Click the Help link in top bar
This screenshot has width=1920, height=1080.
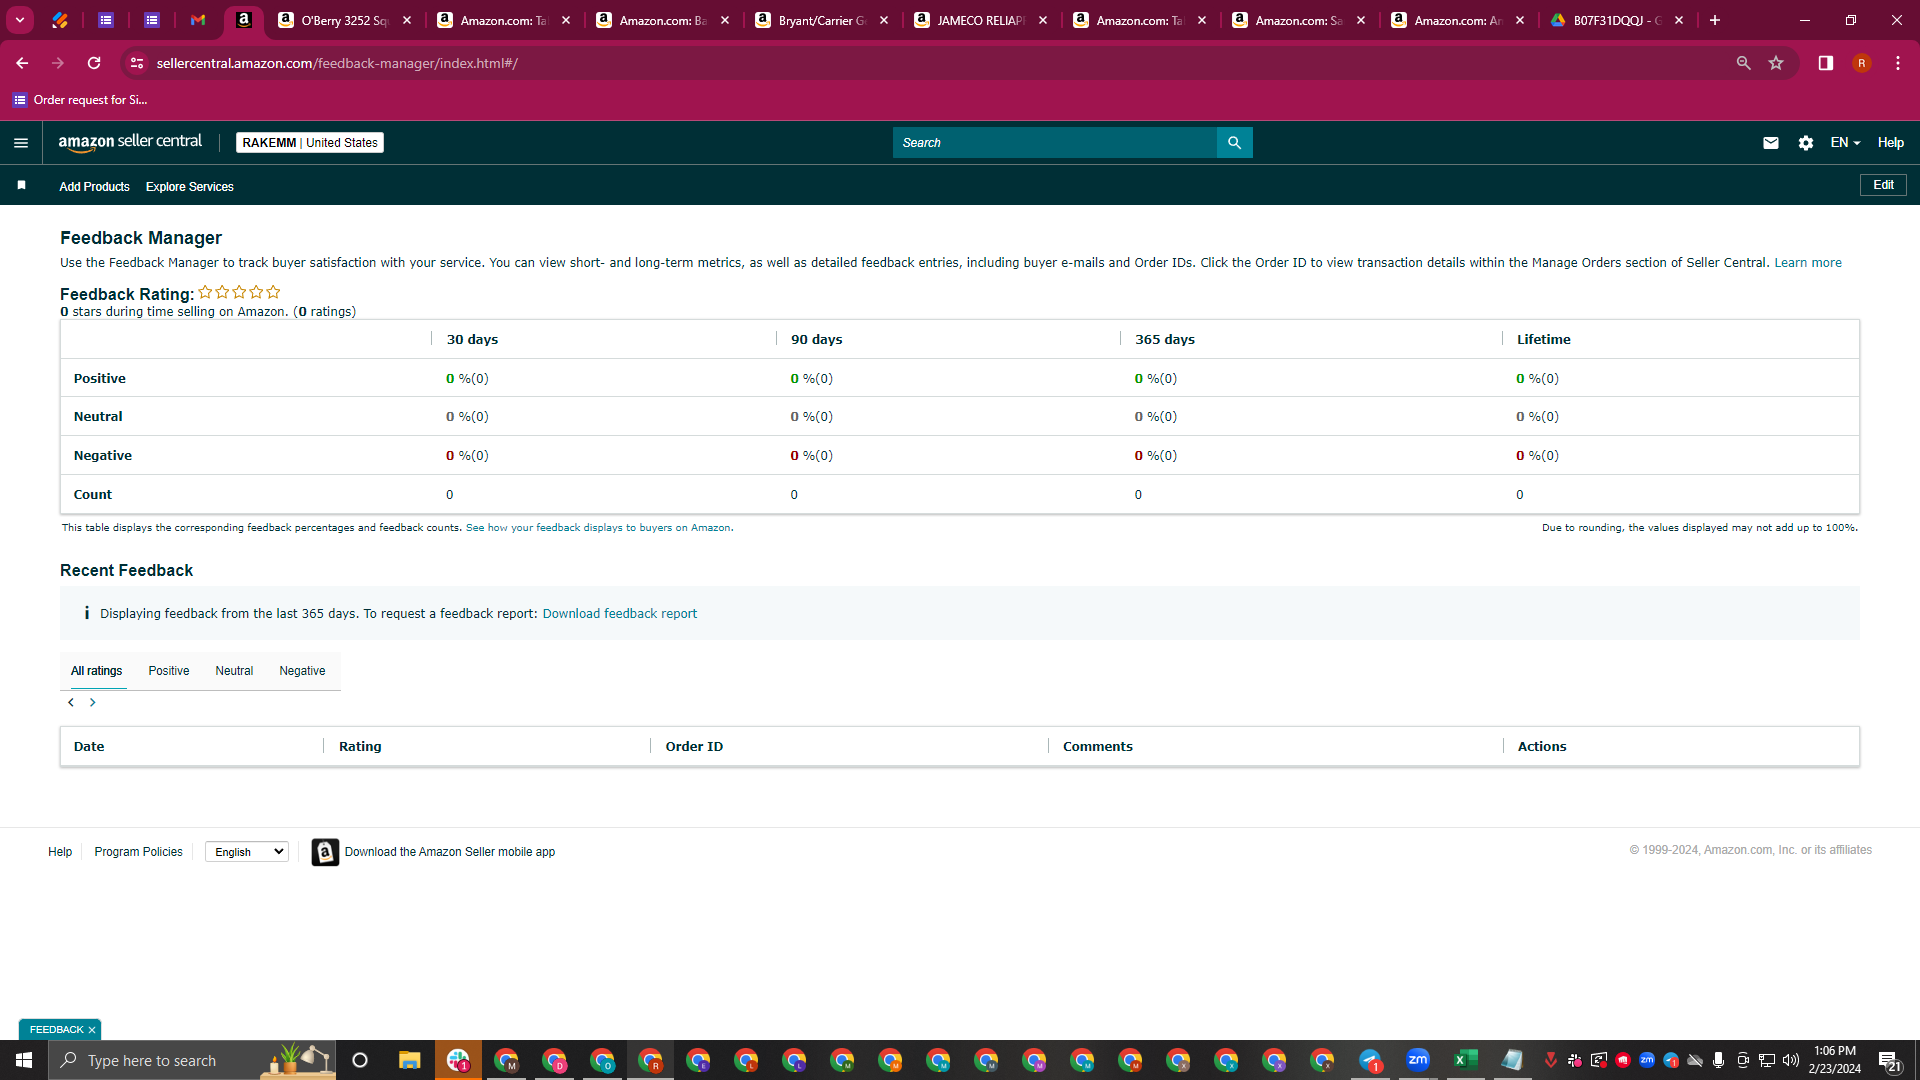(1890, 143)
